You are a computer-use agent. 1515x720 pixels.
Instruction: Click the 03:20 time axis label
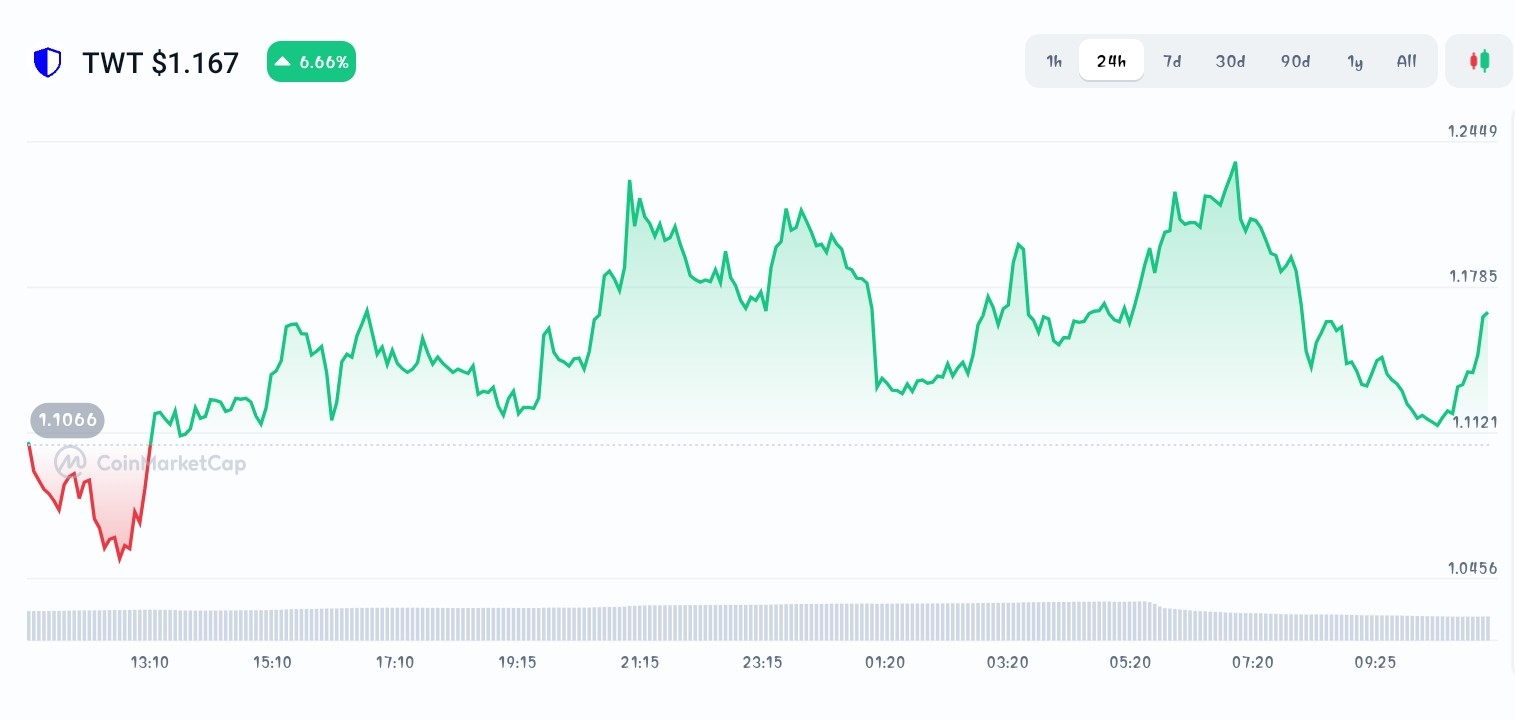point(1008,662)
